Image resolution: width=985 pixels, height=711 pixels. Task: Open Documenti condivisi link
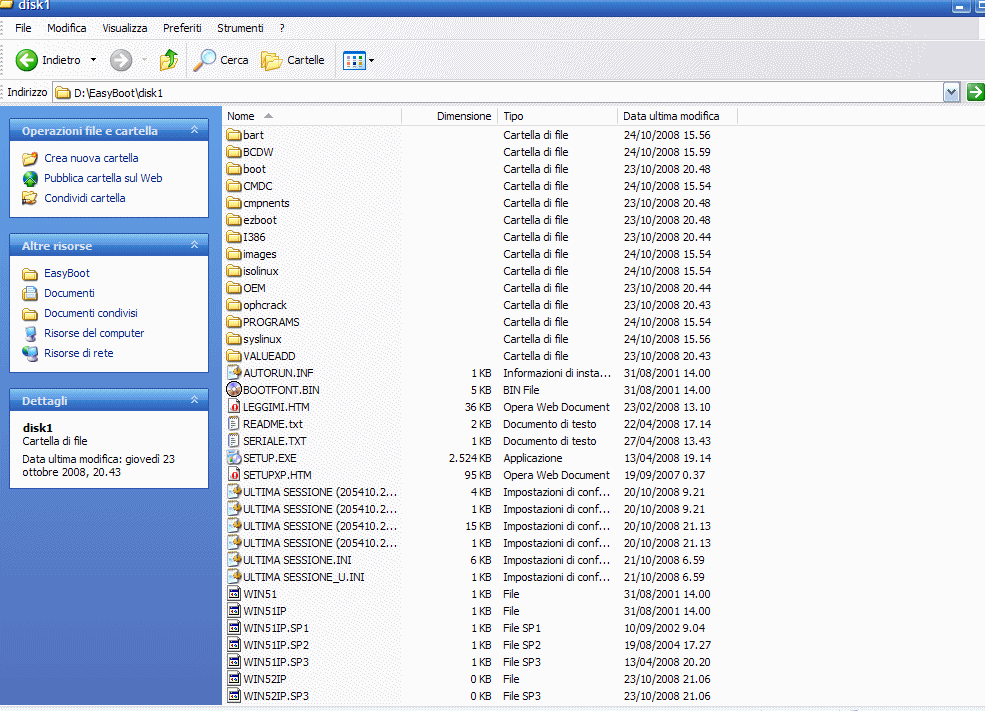coord(90,313)
